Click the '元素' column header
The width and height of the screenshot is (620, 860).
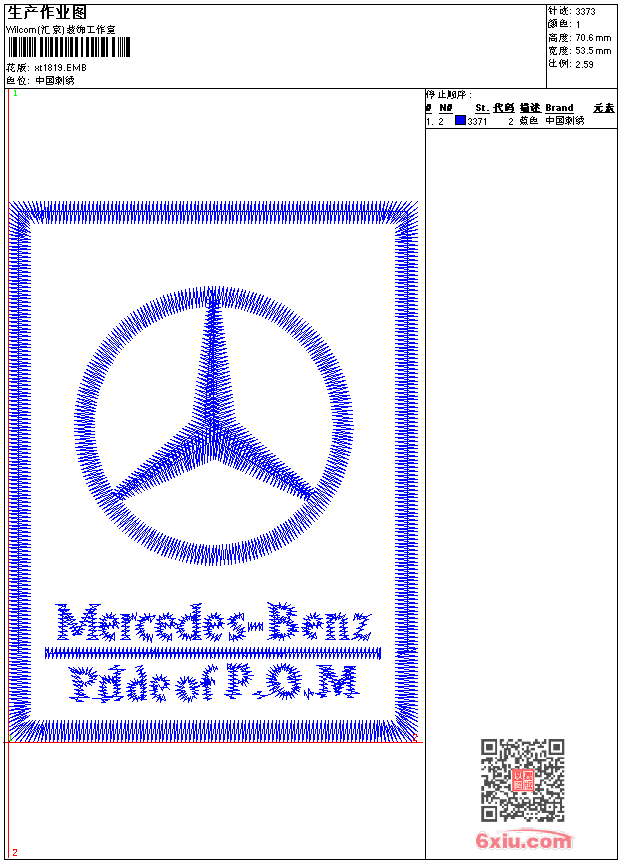coord(604,108)
